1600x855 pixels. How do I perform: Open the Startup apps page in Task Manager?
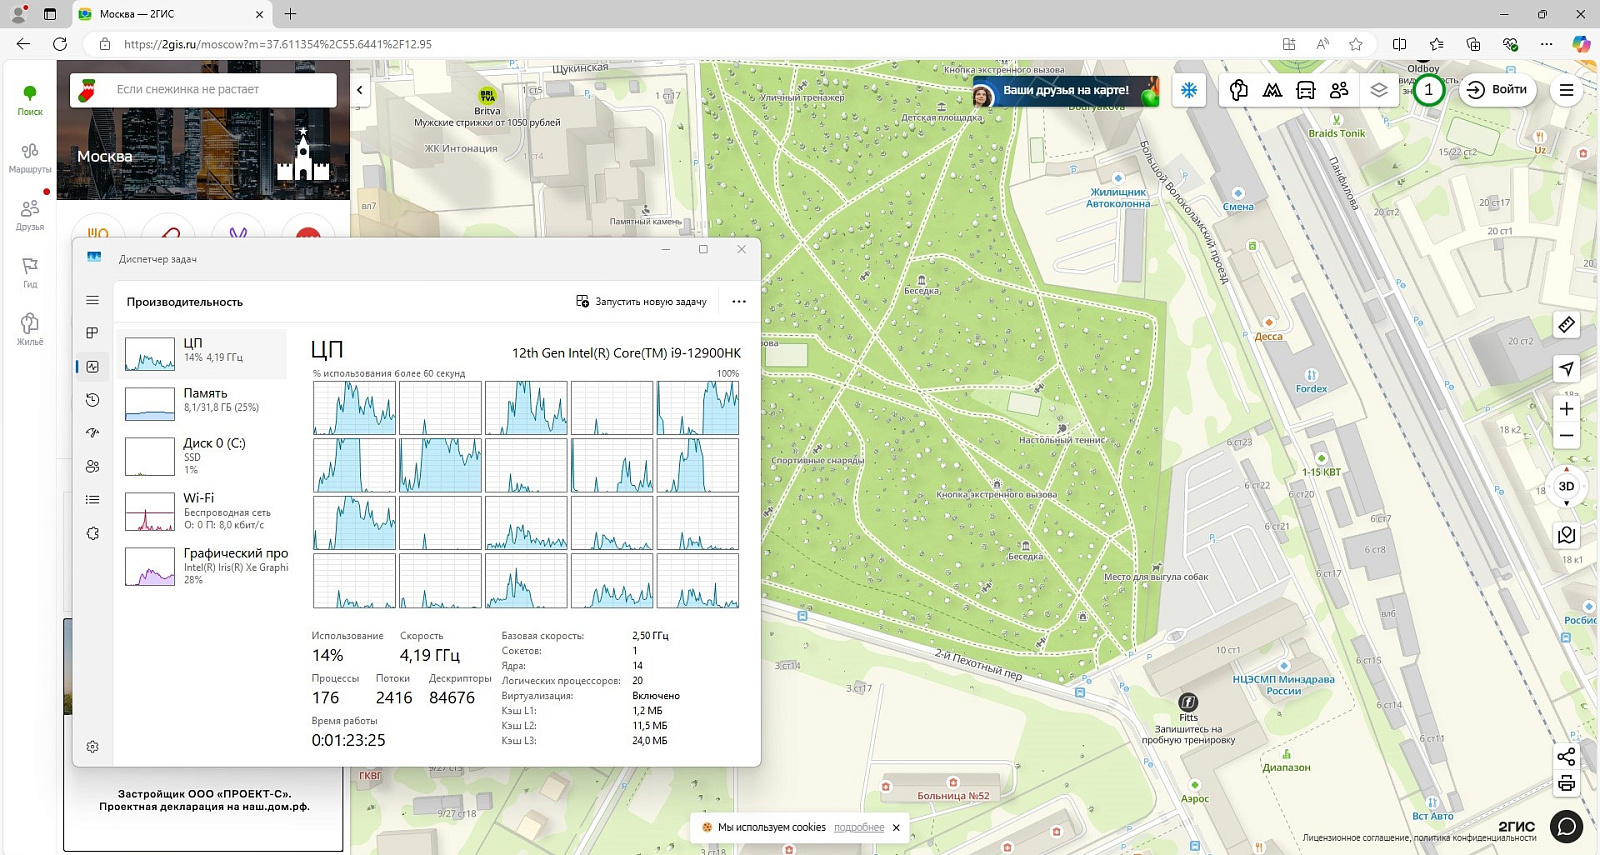click(93, 433)
